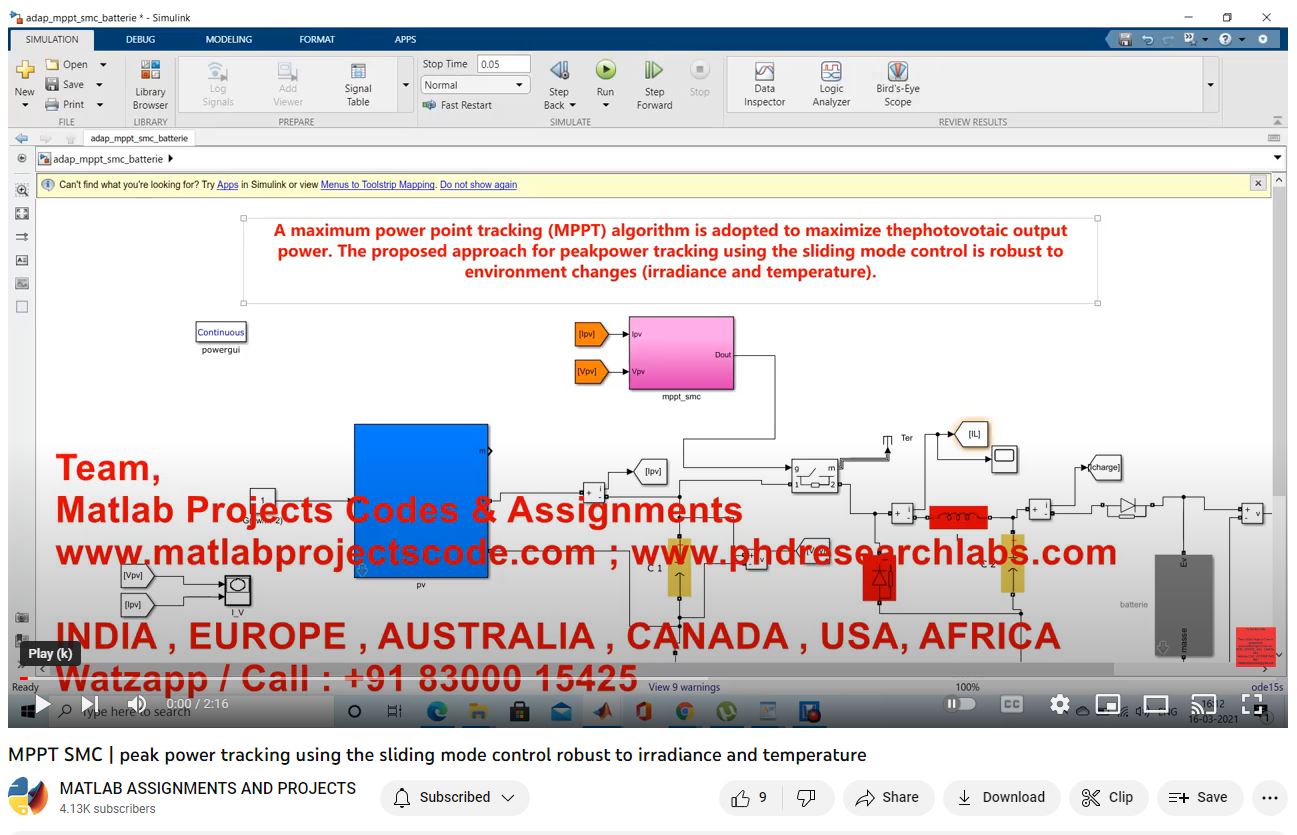The image size is (1297, 835).
Task: Open the Normal simulation mode dropdown
Action: [x=475, y=85]
